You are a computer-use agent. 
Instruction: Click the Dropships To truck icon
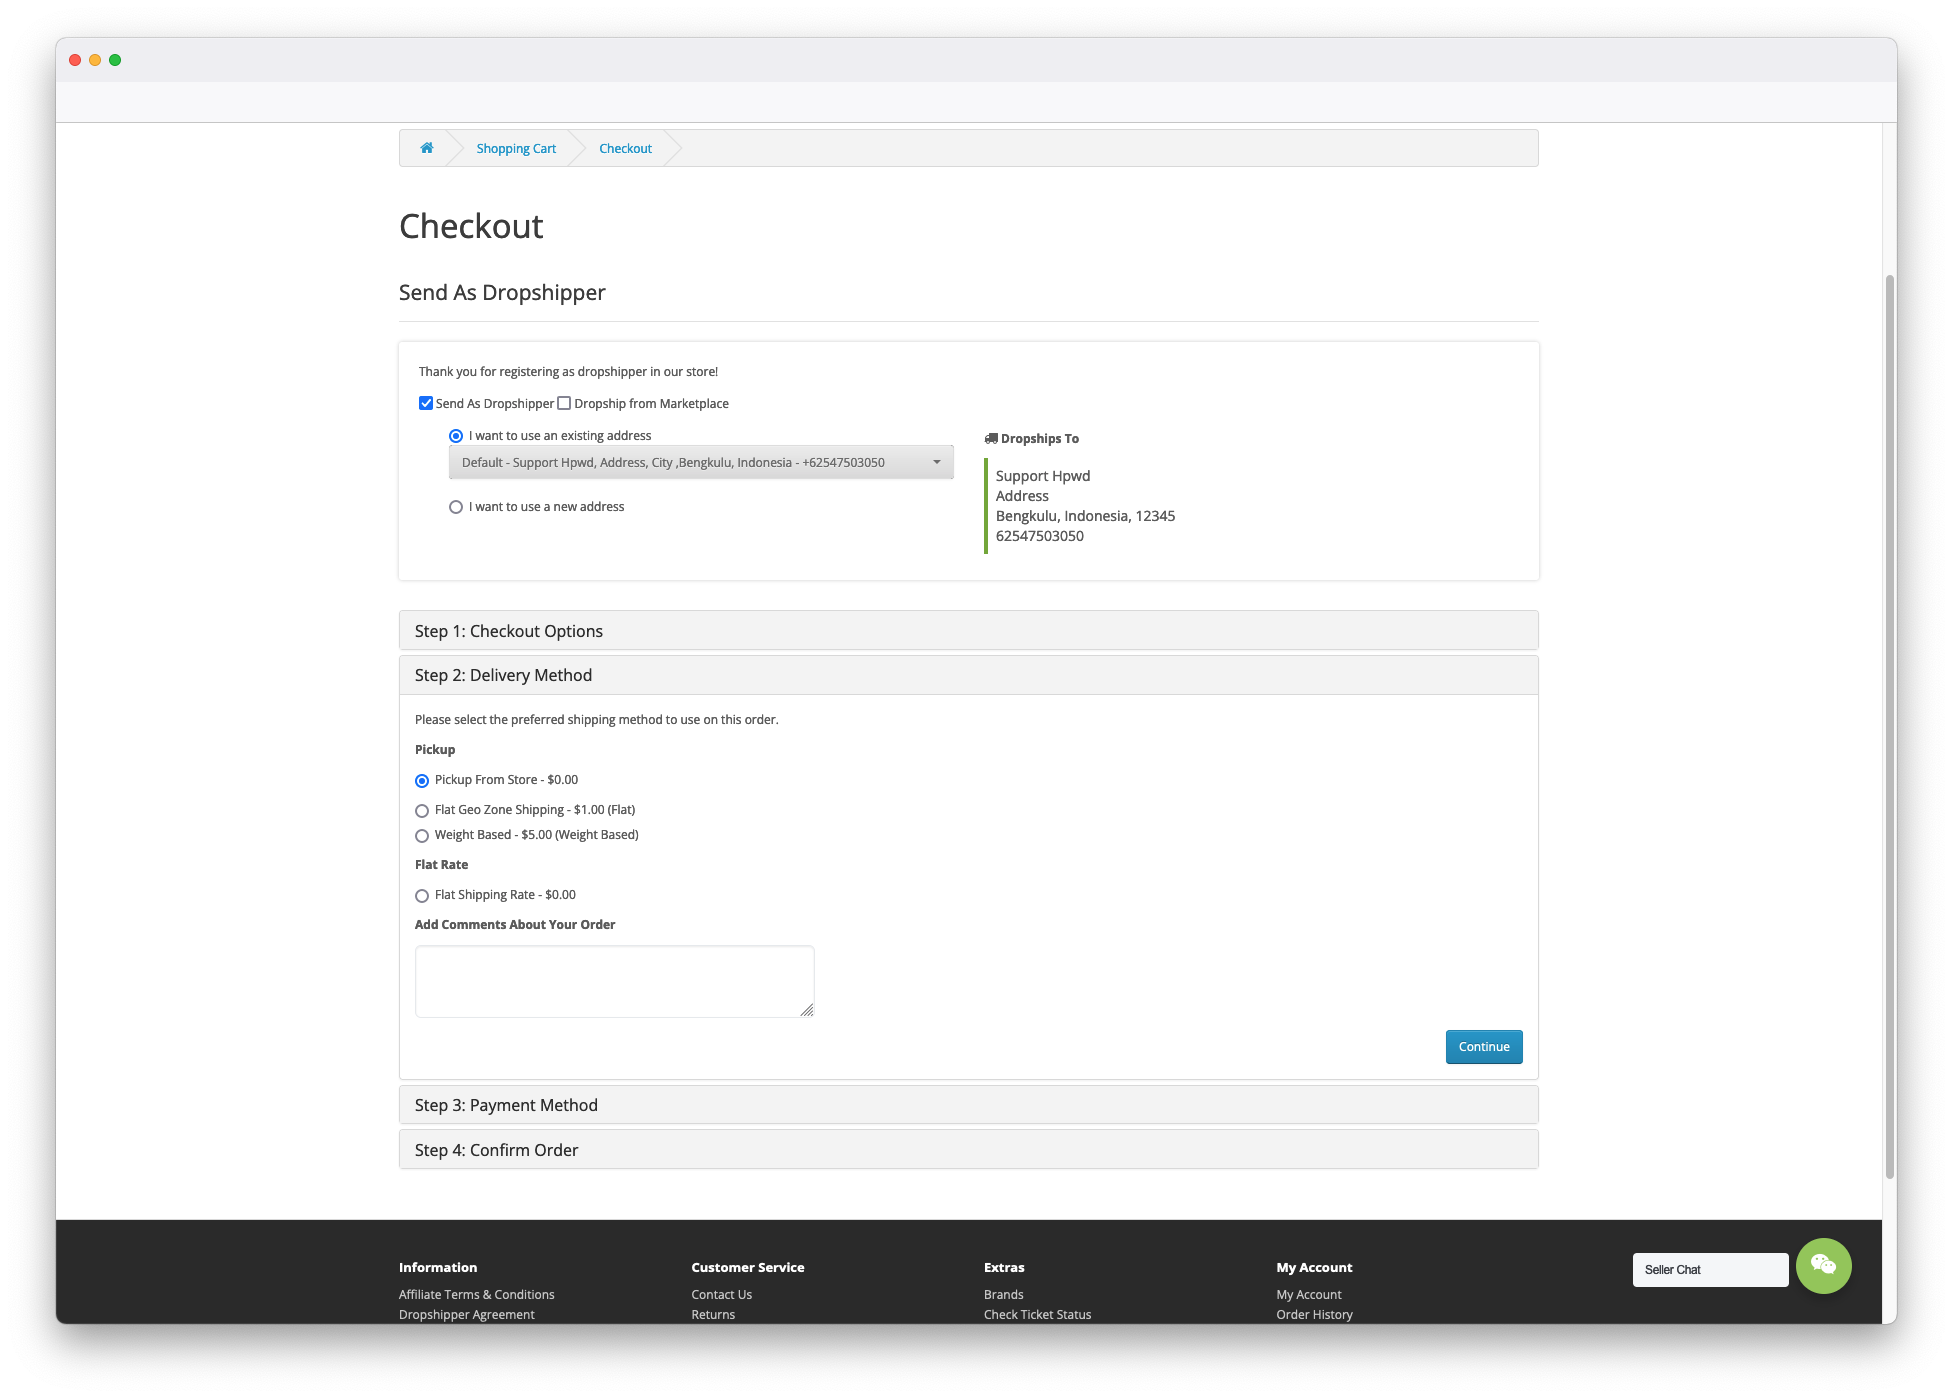click(x=991, y=438)
